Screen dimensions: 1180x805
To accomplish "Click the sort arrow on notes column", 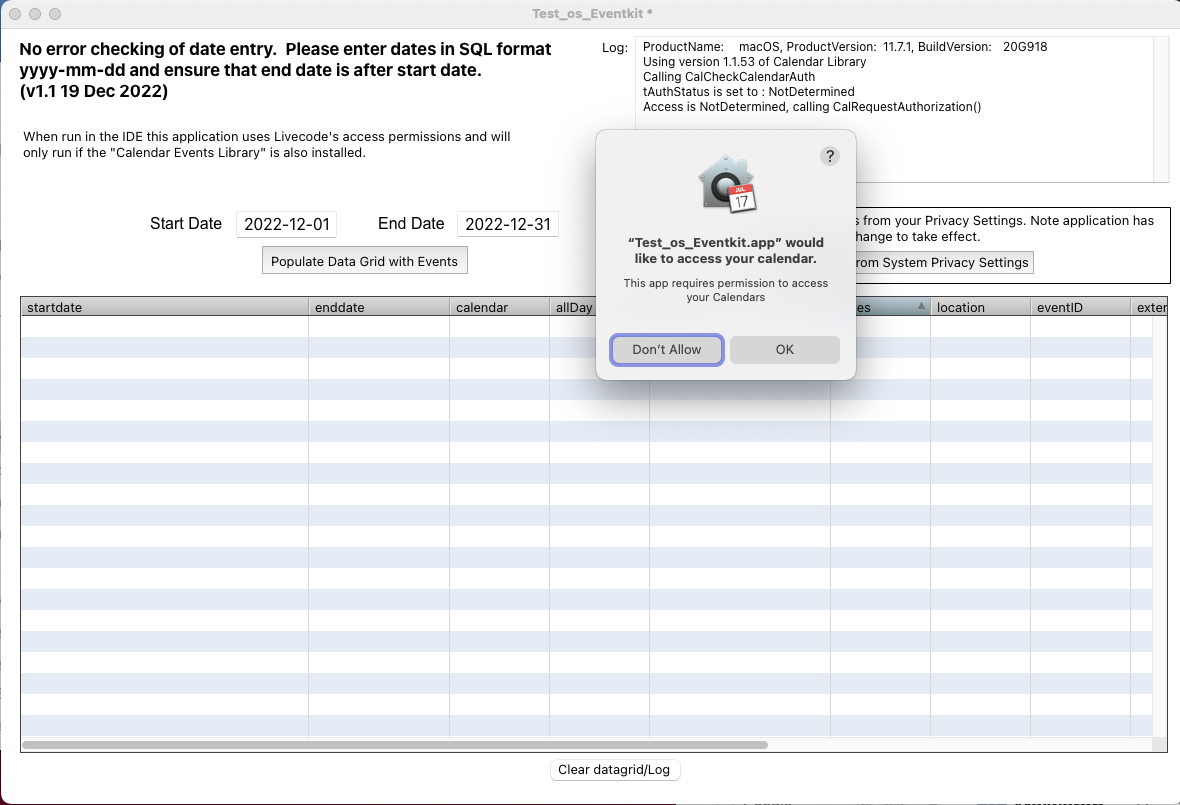I will 920,307.
